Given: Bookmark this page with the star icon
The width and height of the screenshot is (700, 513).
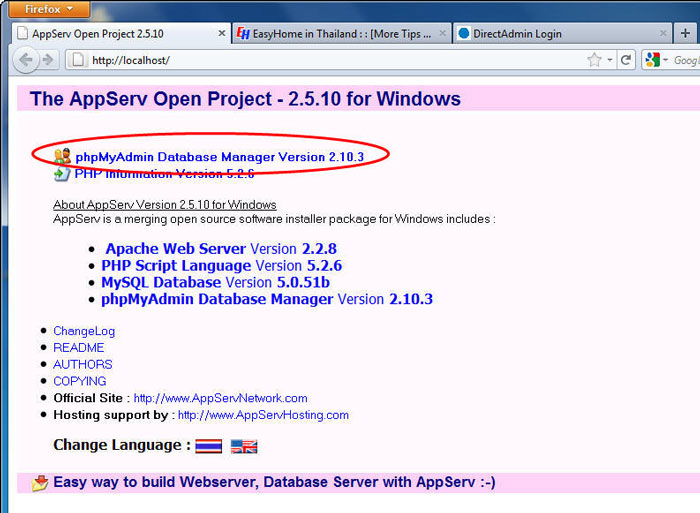Looking at the screenshot, I should coord(594,60).
